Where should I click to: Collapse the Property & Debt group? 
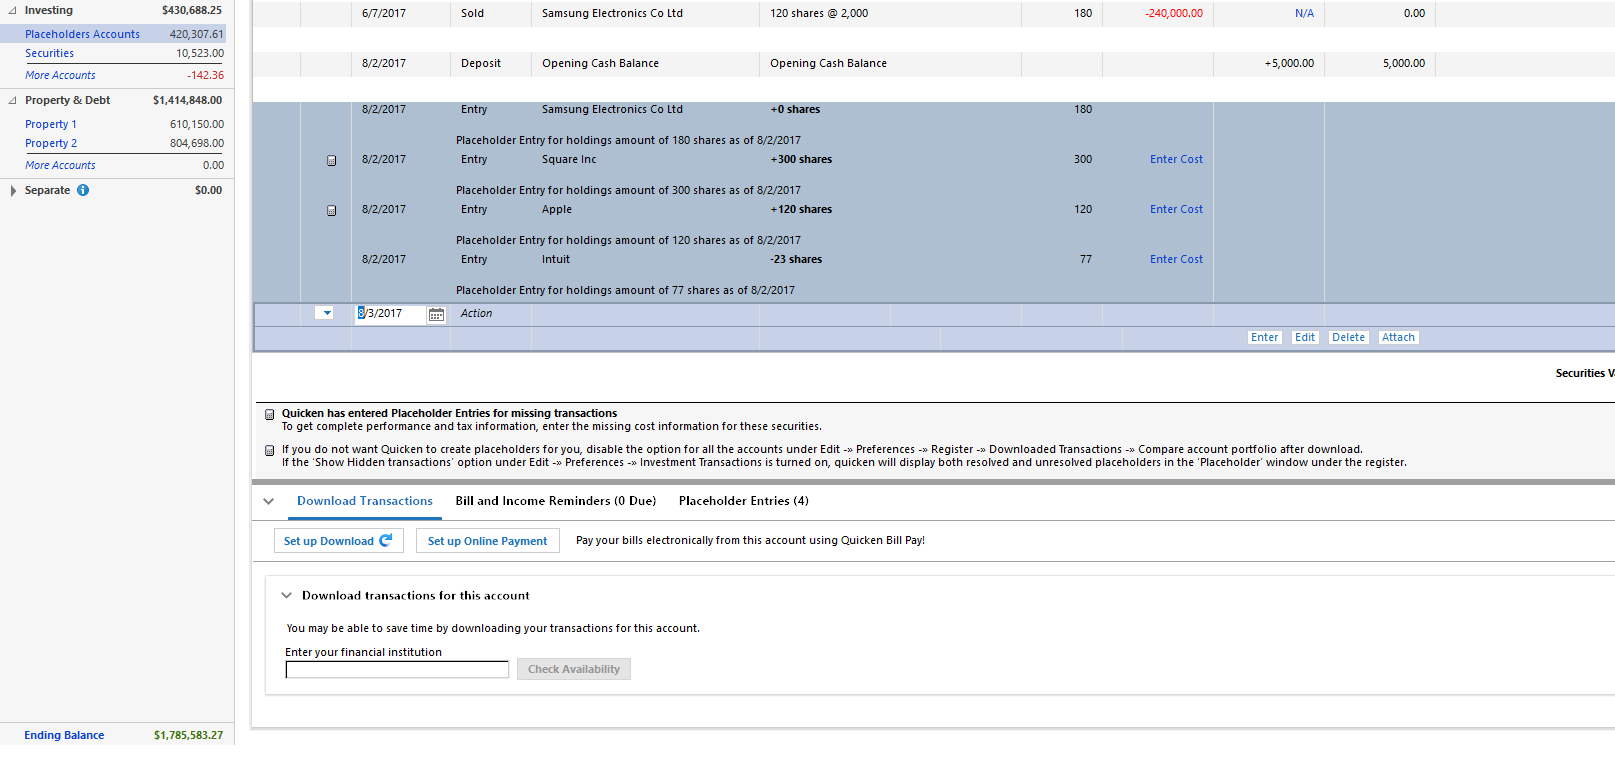click(12, 100)
